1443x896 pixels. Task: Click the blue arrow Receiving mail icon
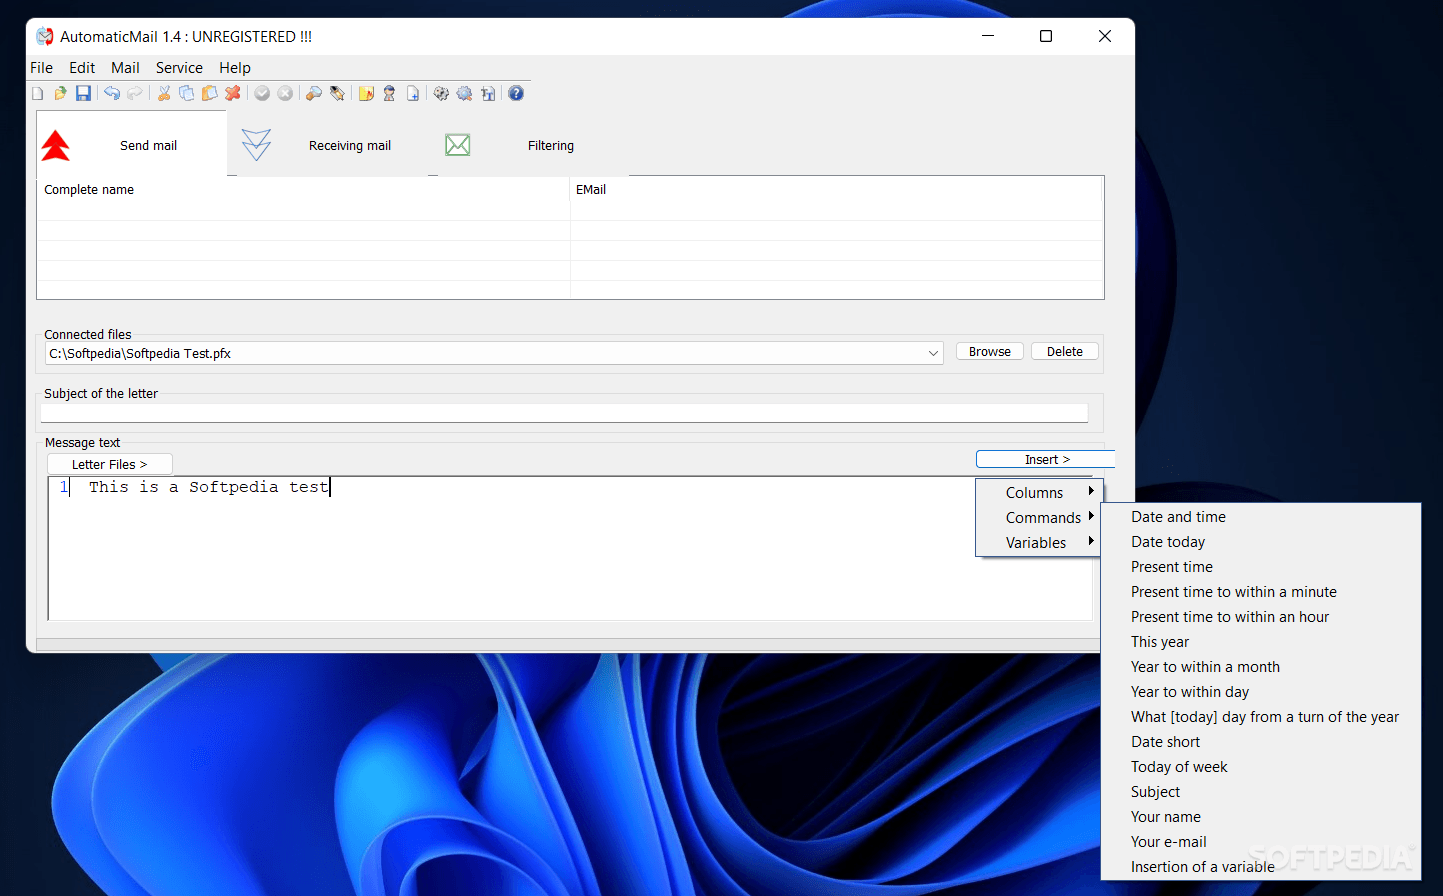pos(256,145)
